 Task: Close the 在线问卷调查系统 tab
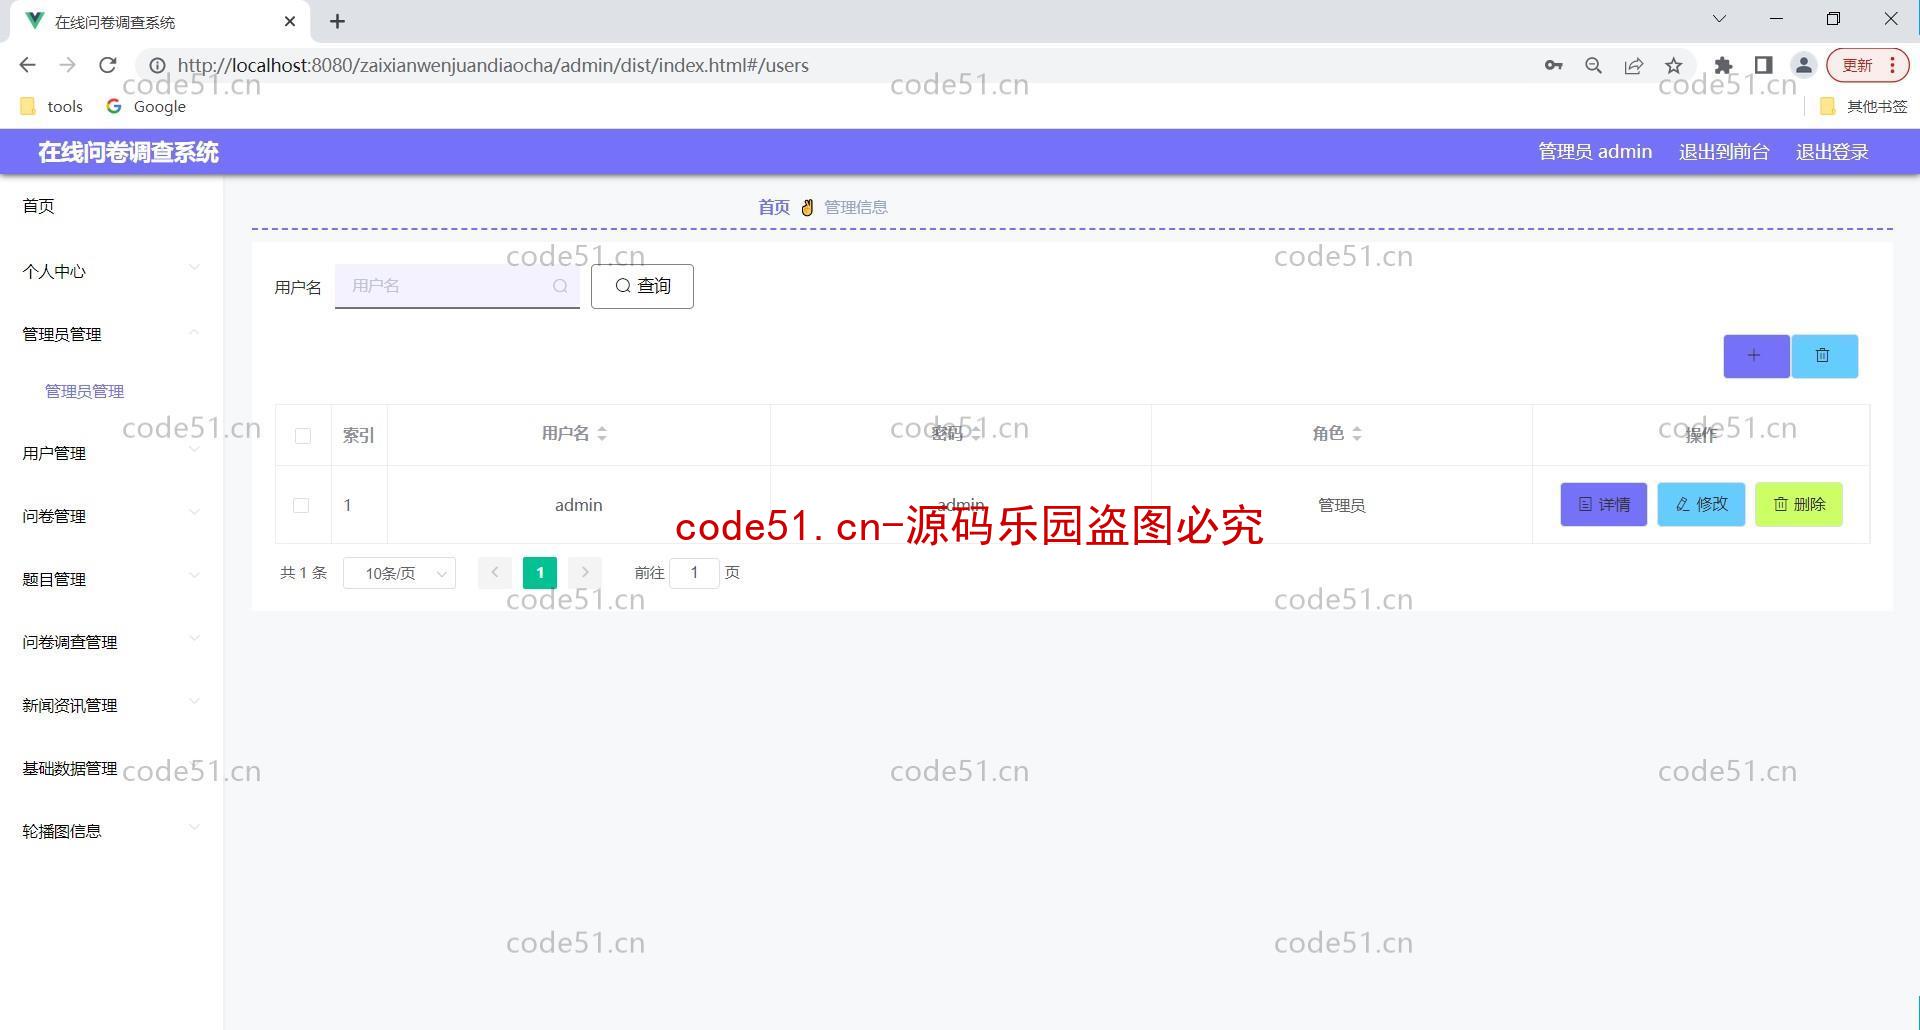coord(290,21)
